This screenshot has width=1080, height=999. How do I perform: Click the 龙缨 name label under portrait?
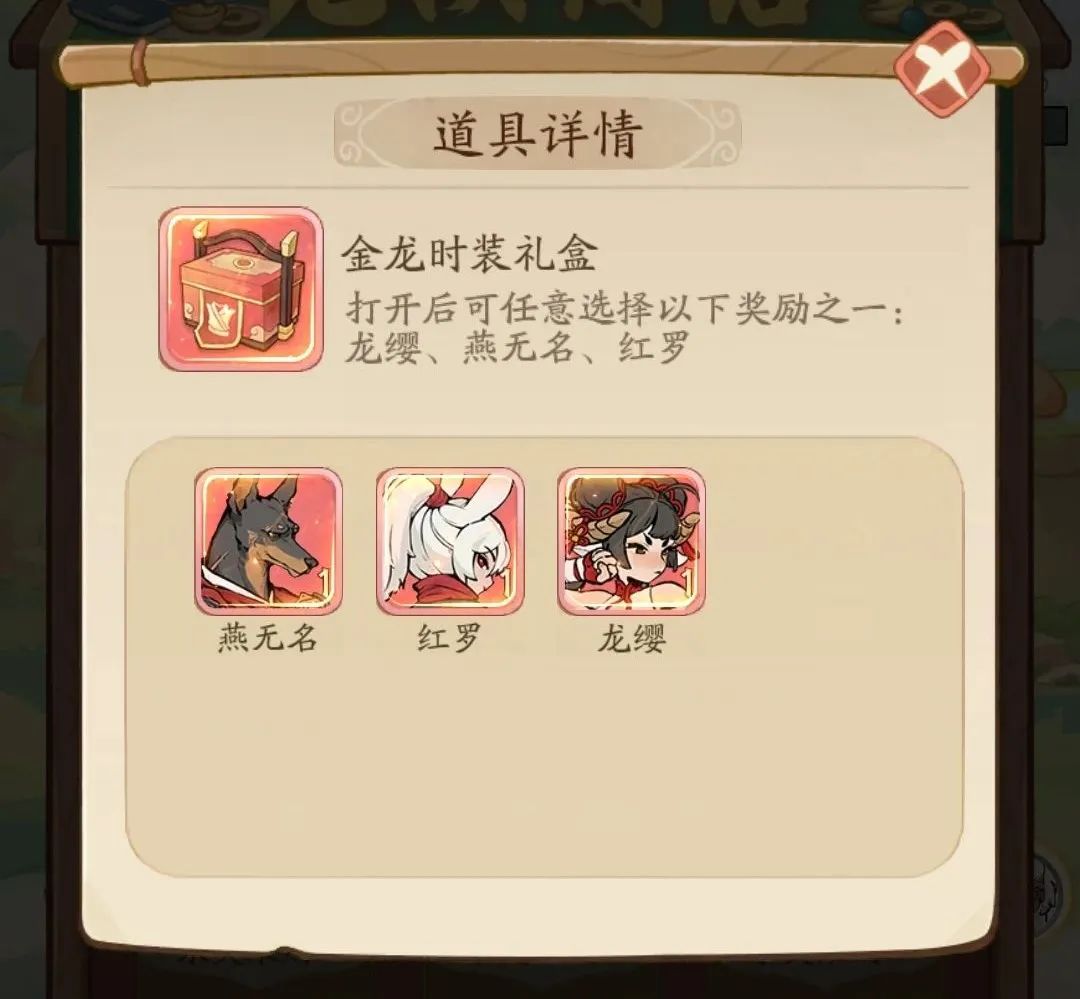pos(631,639)
